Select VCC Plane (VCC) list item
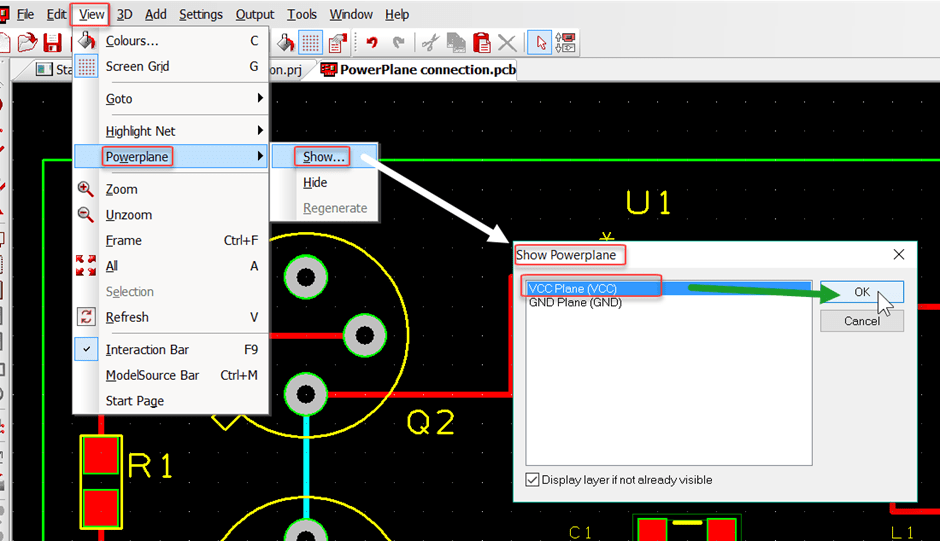Screen dimensions: 940x541 pos(668,288)
